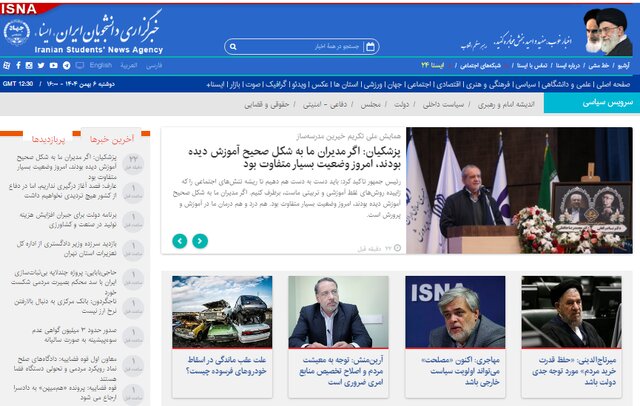Open مهاجری headline on foreign policy
The height and width of the screenshot is (406, 640).
(460, 371)
